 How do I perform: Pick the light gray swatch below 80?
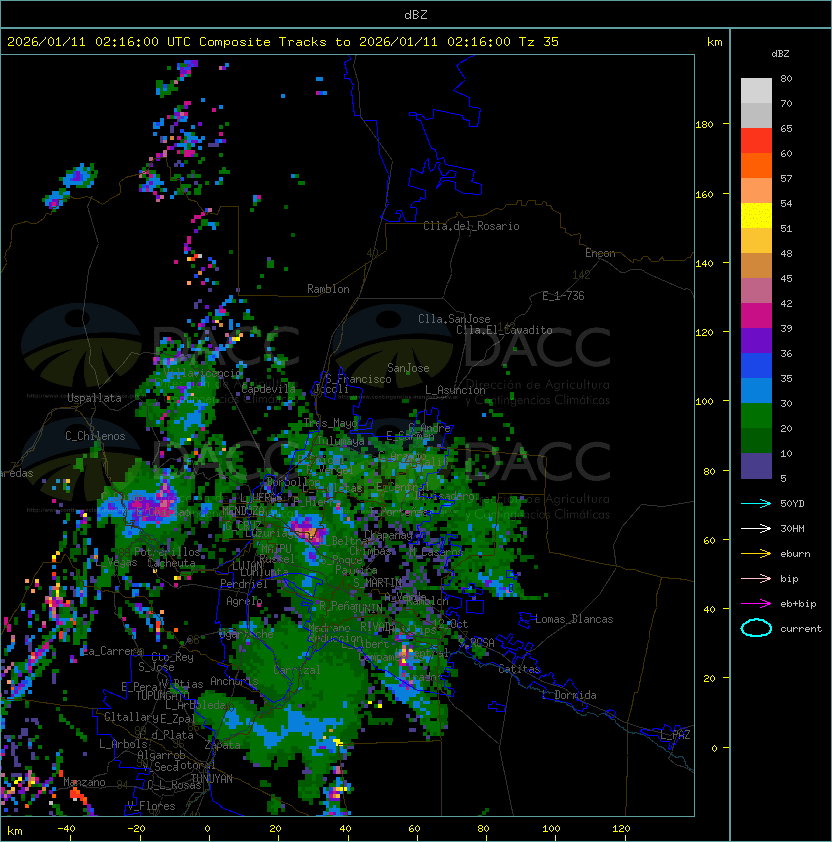[x=756, y=91]
